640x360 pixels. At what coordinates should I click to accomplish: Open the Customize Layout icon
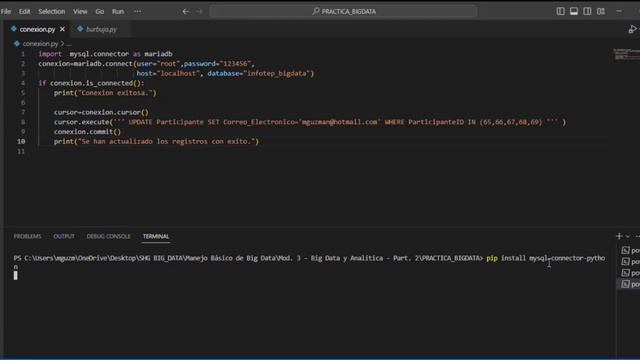point(601,11)
